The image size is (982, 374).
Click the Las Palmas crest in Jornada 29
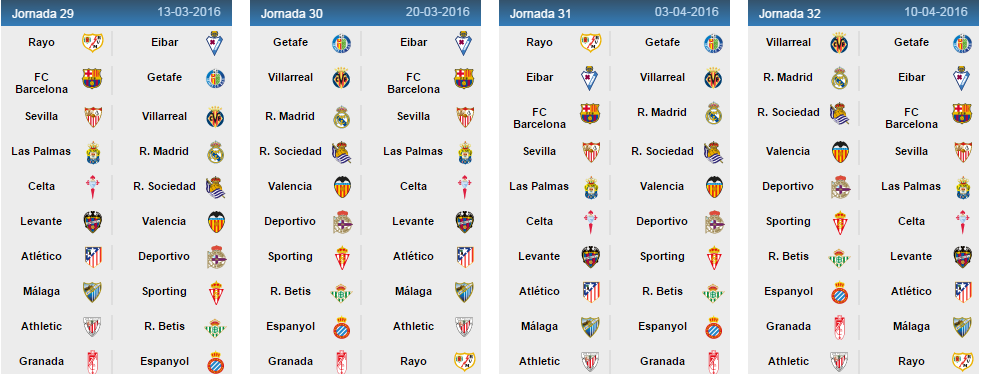pyautogui.click(x=93, y=152)
